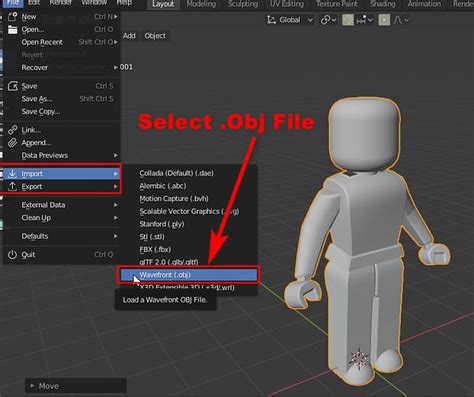Click the Export upload-arrow icon
This screenshot has width=474, height=397.
tap(12, 186)
